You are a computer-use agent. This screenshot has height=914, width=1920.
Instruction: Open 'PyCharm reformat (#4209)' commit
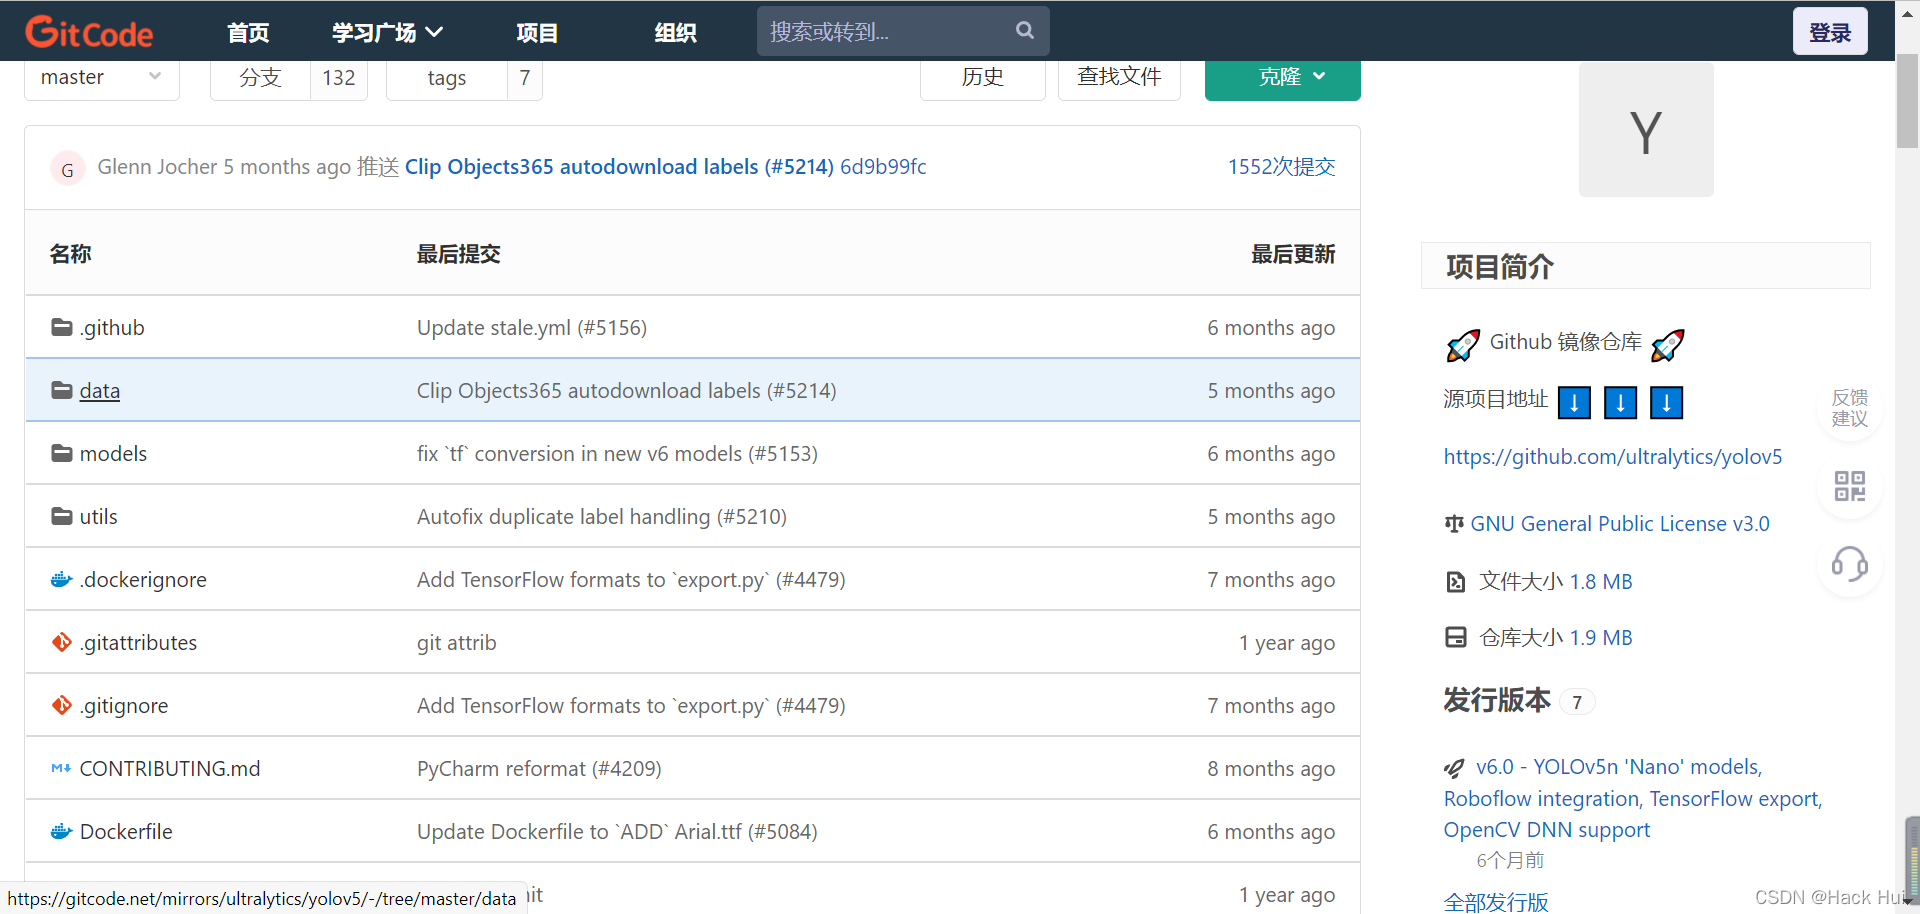pyautogui.click(x=539, y=769)
